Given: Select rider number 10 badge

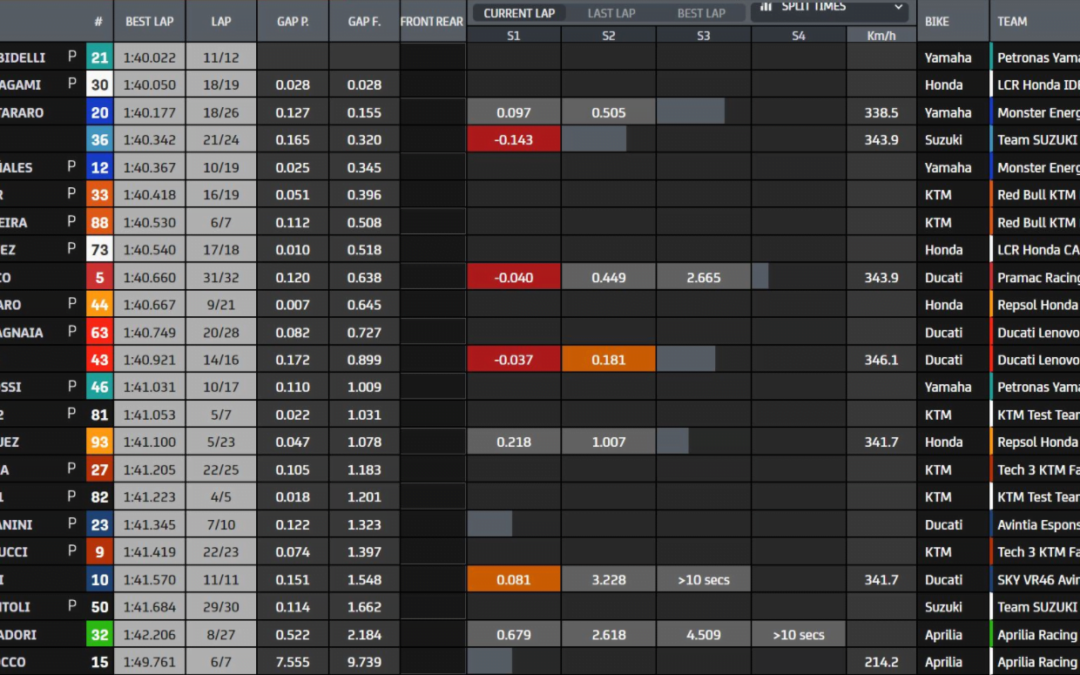Looking at the screenshot, I should pyautogui.click(x=99, y=579).
